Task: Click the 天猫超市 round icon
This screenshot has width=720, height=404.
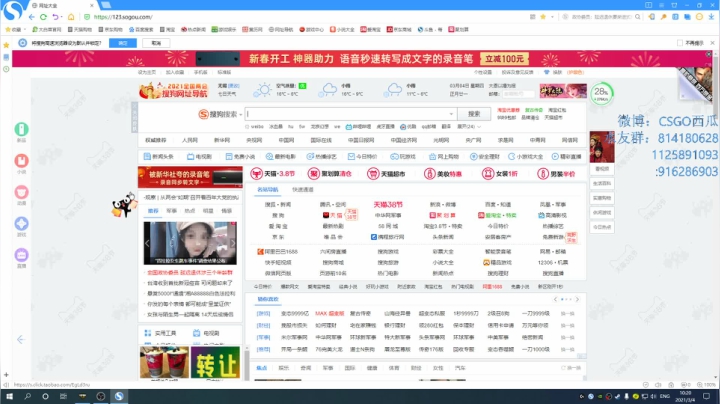Action: click(x=372, y=174)
